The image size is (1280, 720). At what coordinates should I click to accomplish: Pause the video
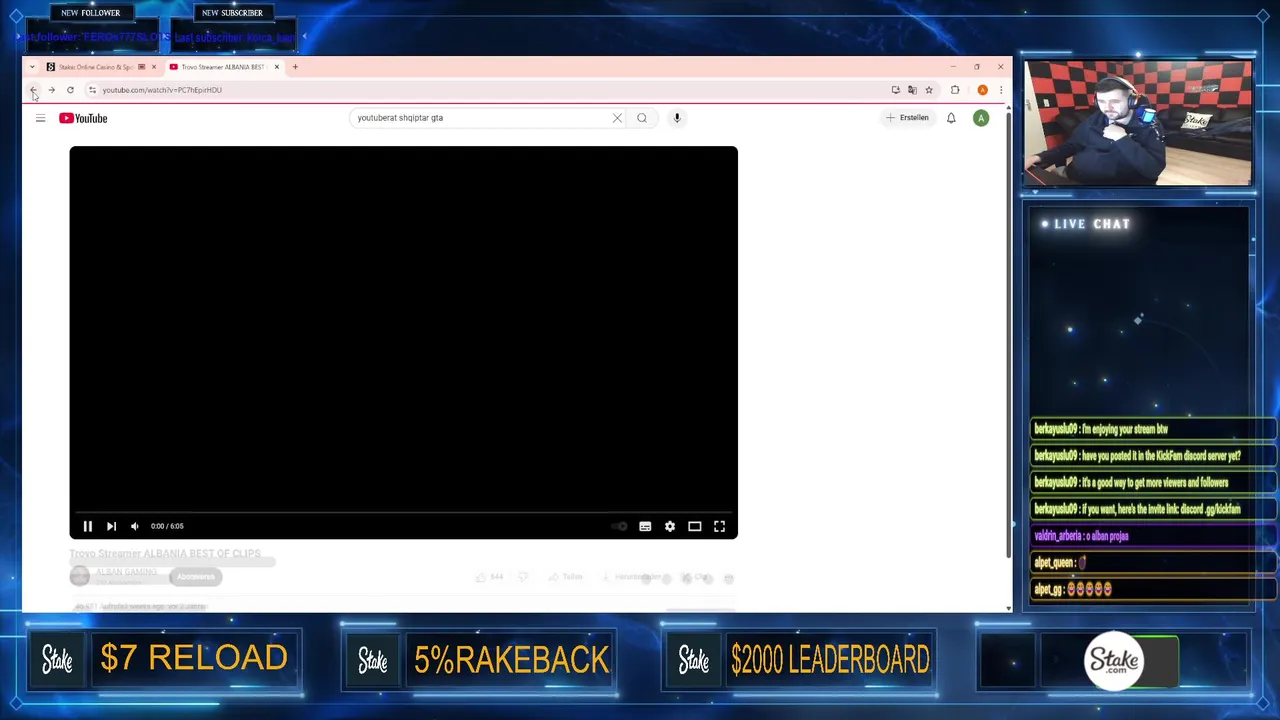87,526
